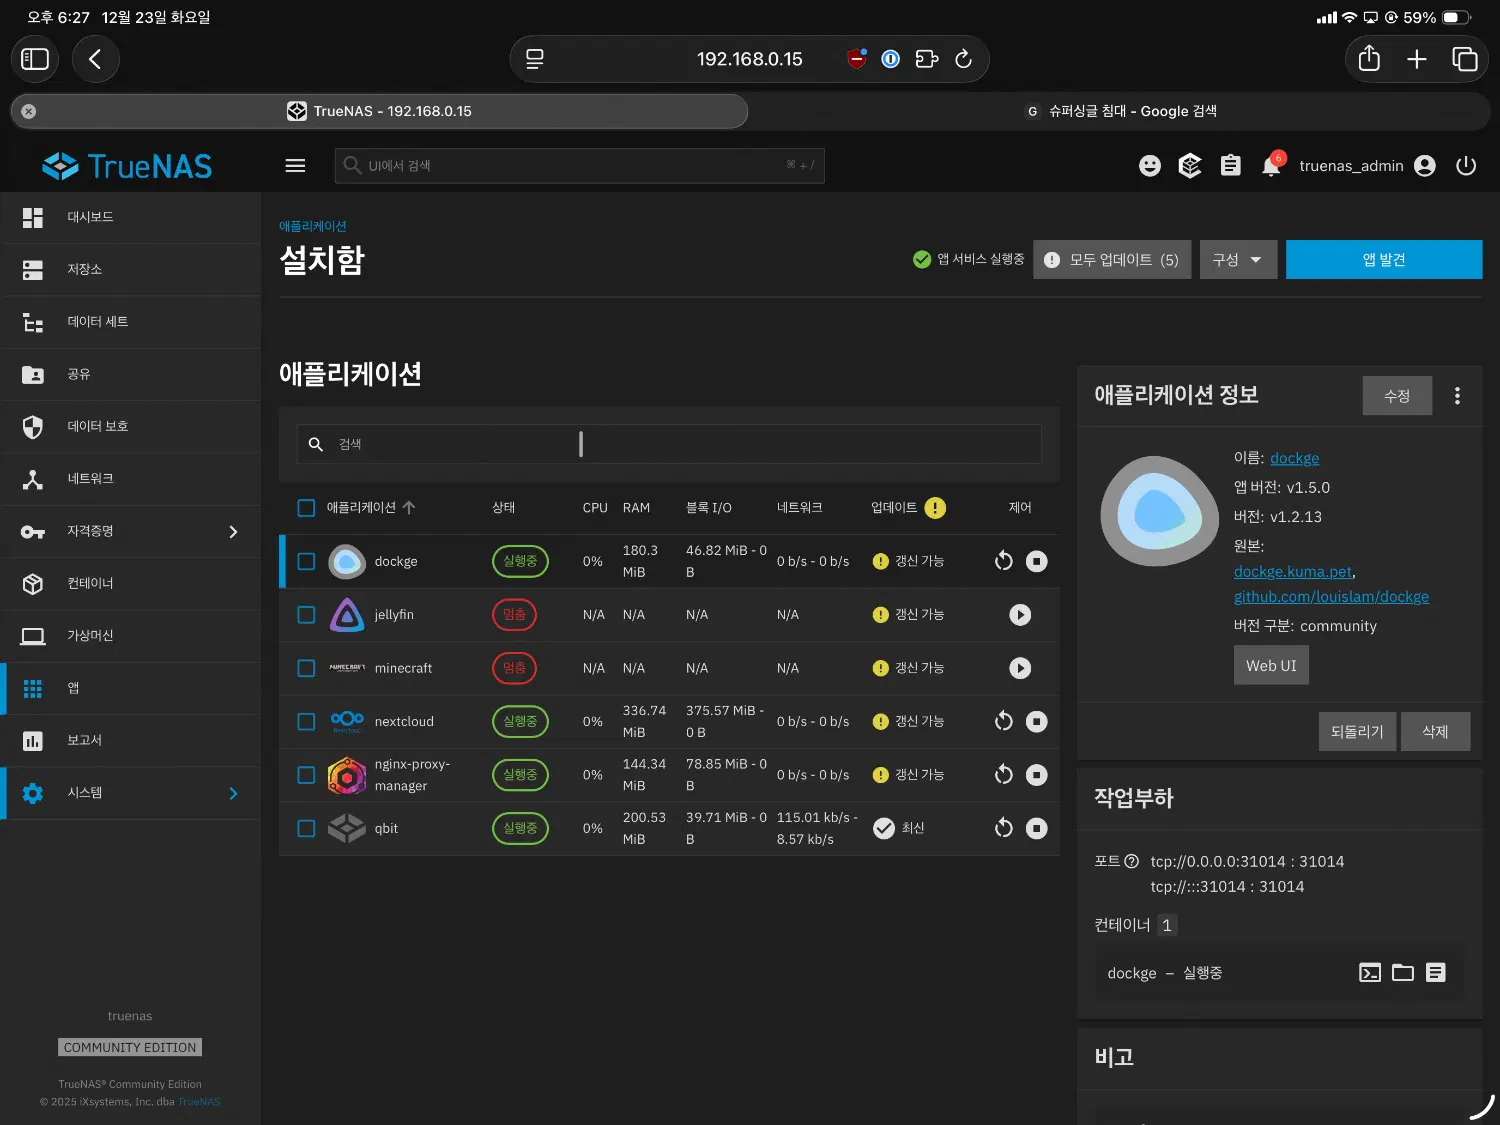Open 데이터 세트 in sidebar

coord(97,322)
